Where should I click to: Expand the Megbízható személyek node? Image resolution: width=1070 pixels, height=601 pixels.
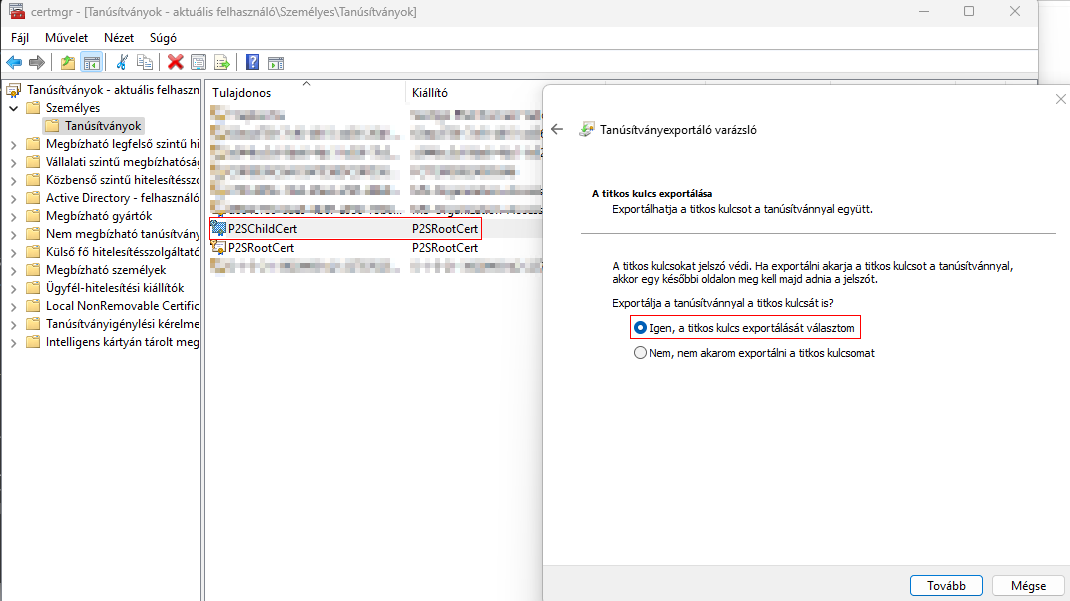pyautogui.click(x=13, y=270)
